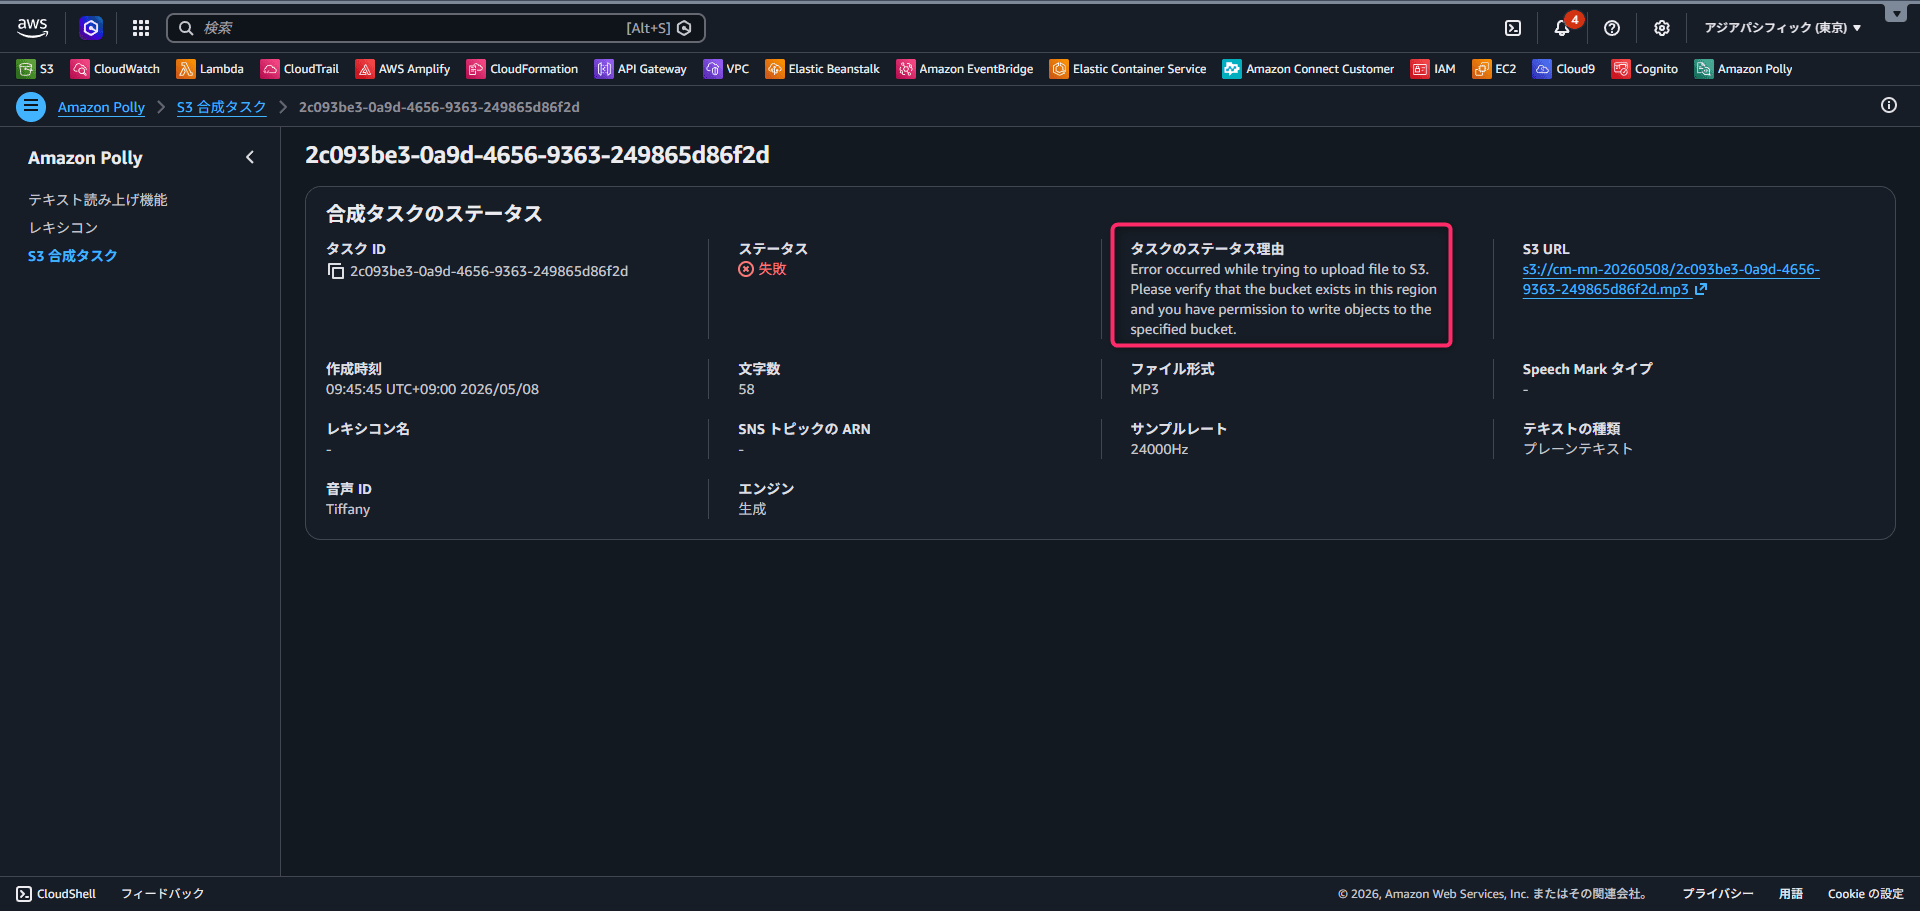
Task: Go to Amazon Polly breadcrumb link
Action: [101, 107]
